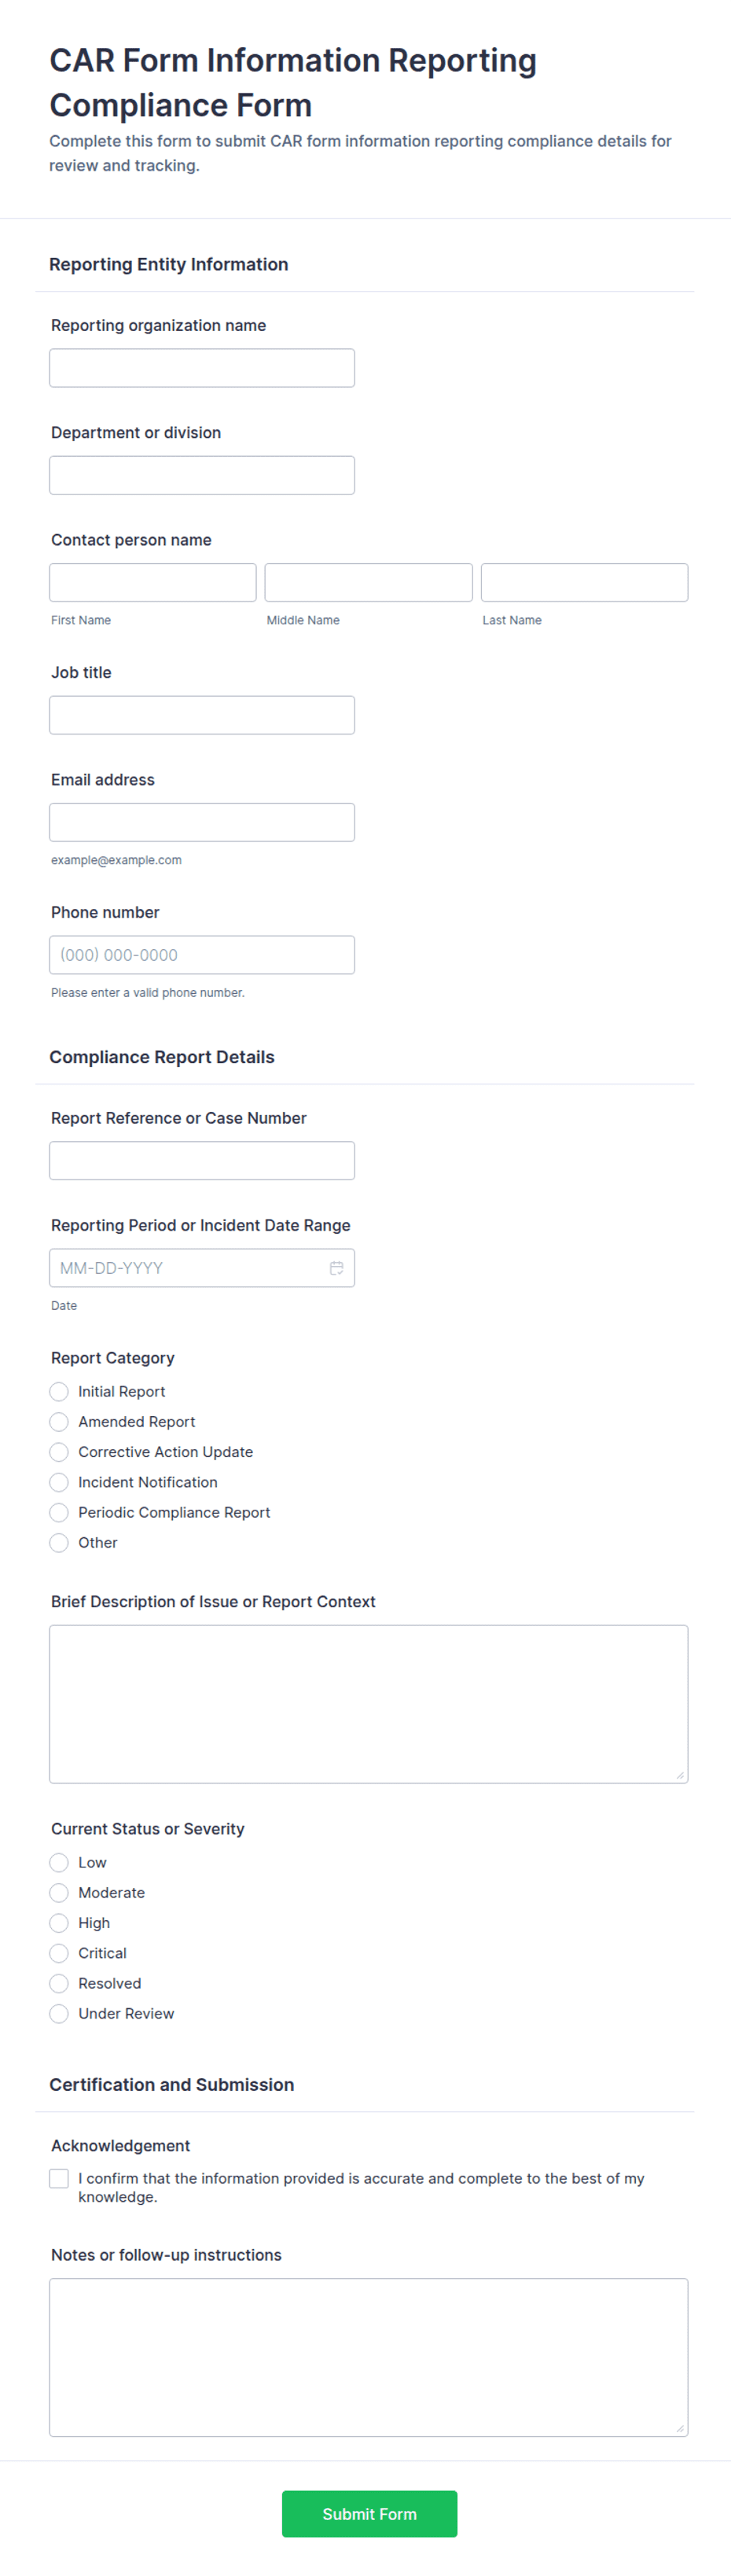731x2576 pixels.
Task: Focus the Last Name input box
Action: (584, 582)
